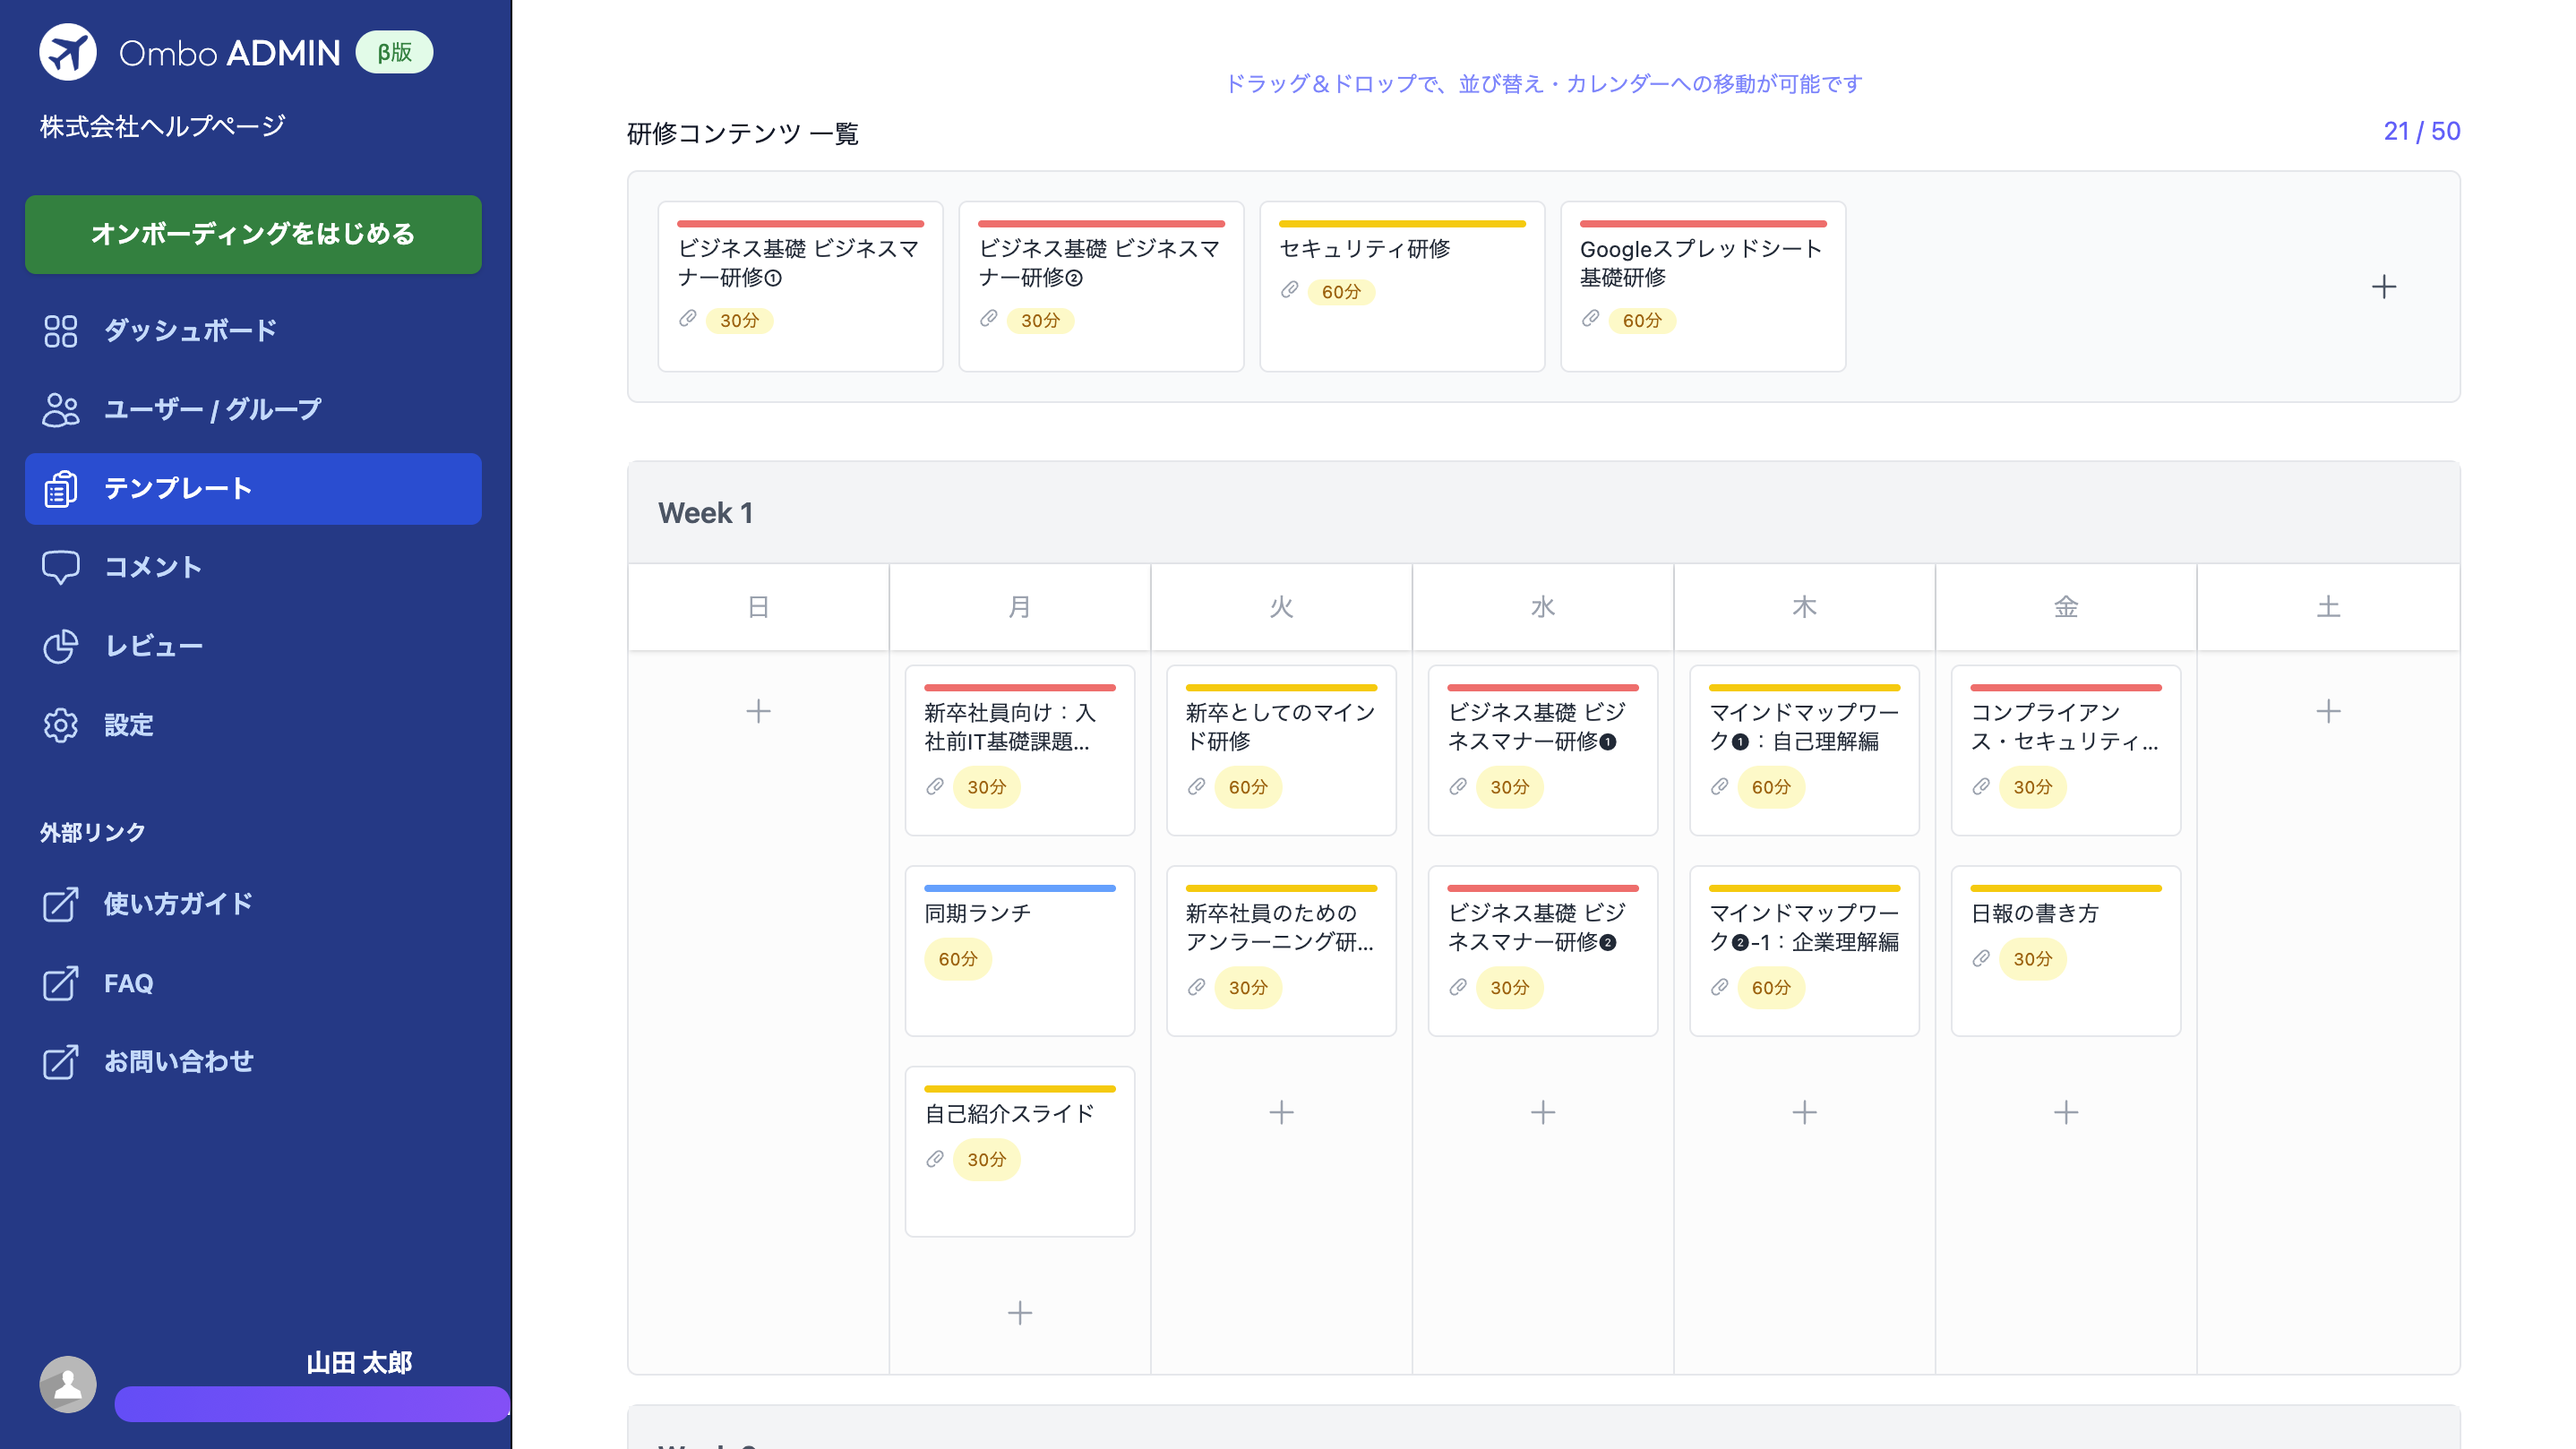The image size is (2576, 1449).
Task: Add content to Tuesday with plus icon
Action: [x=1281, y=1112]
